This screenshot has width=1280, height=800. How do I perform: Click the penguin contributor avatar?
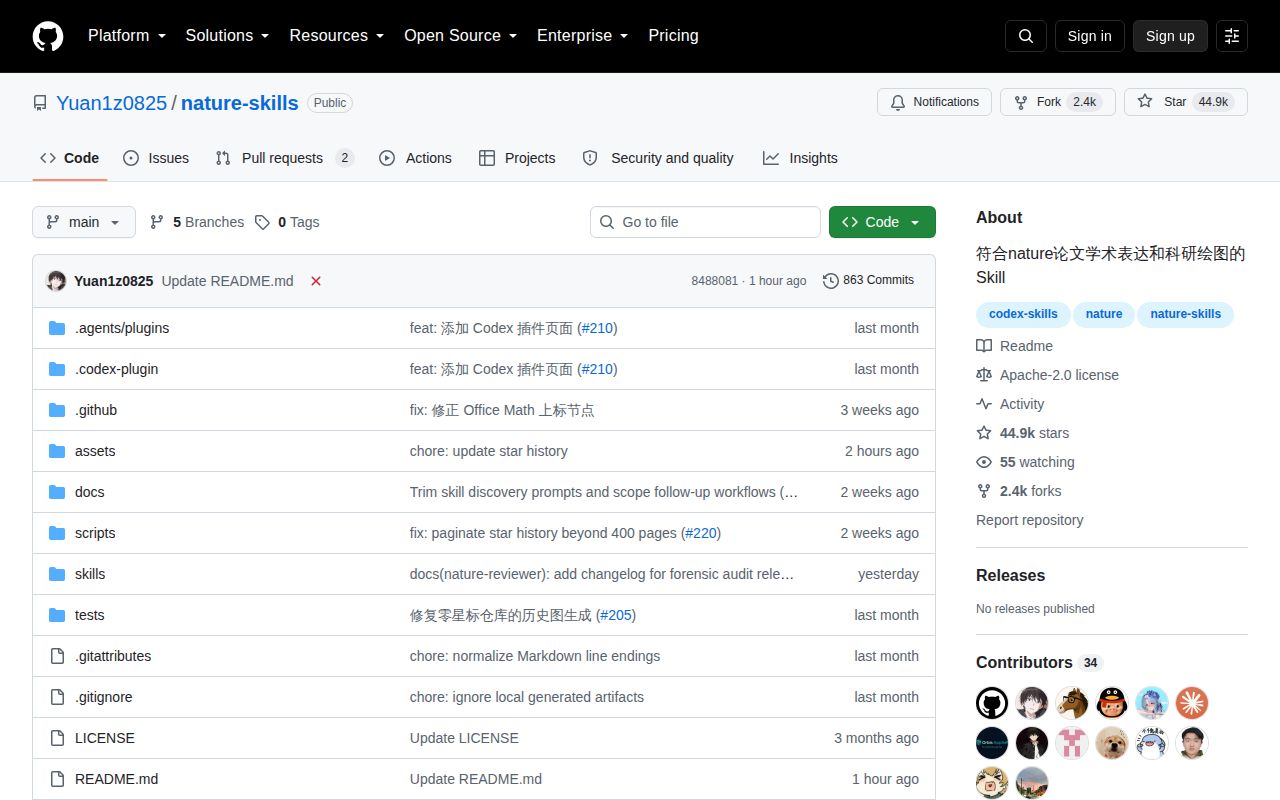1112,703
